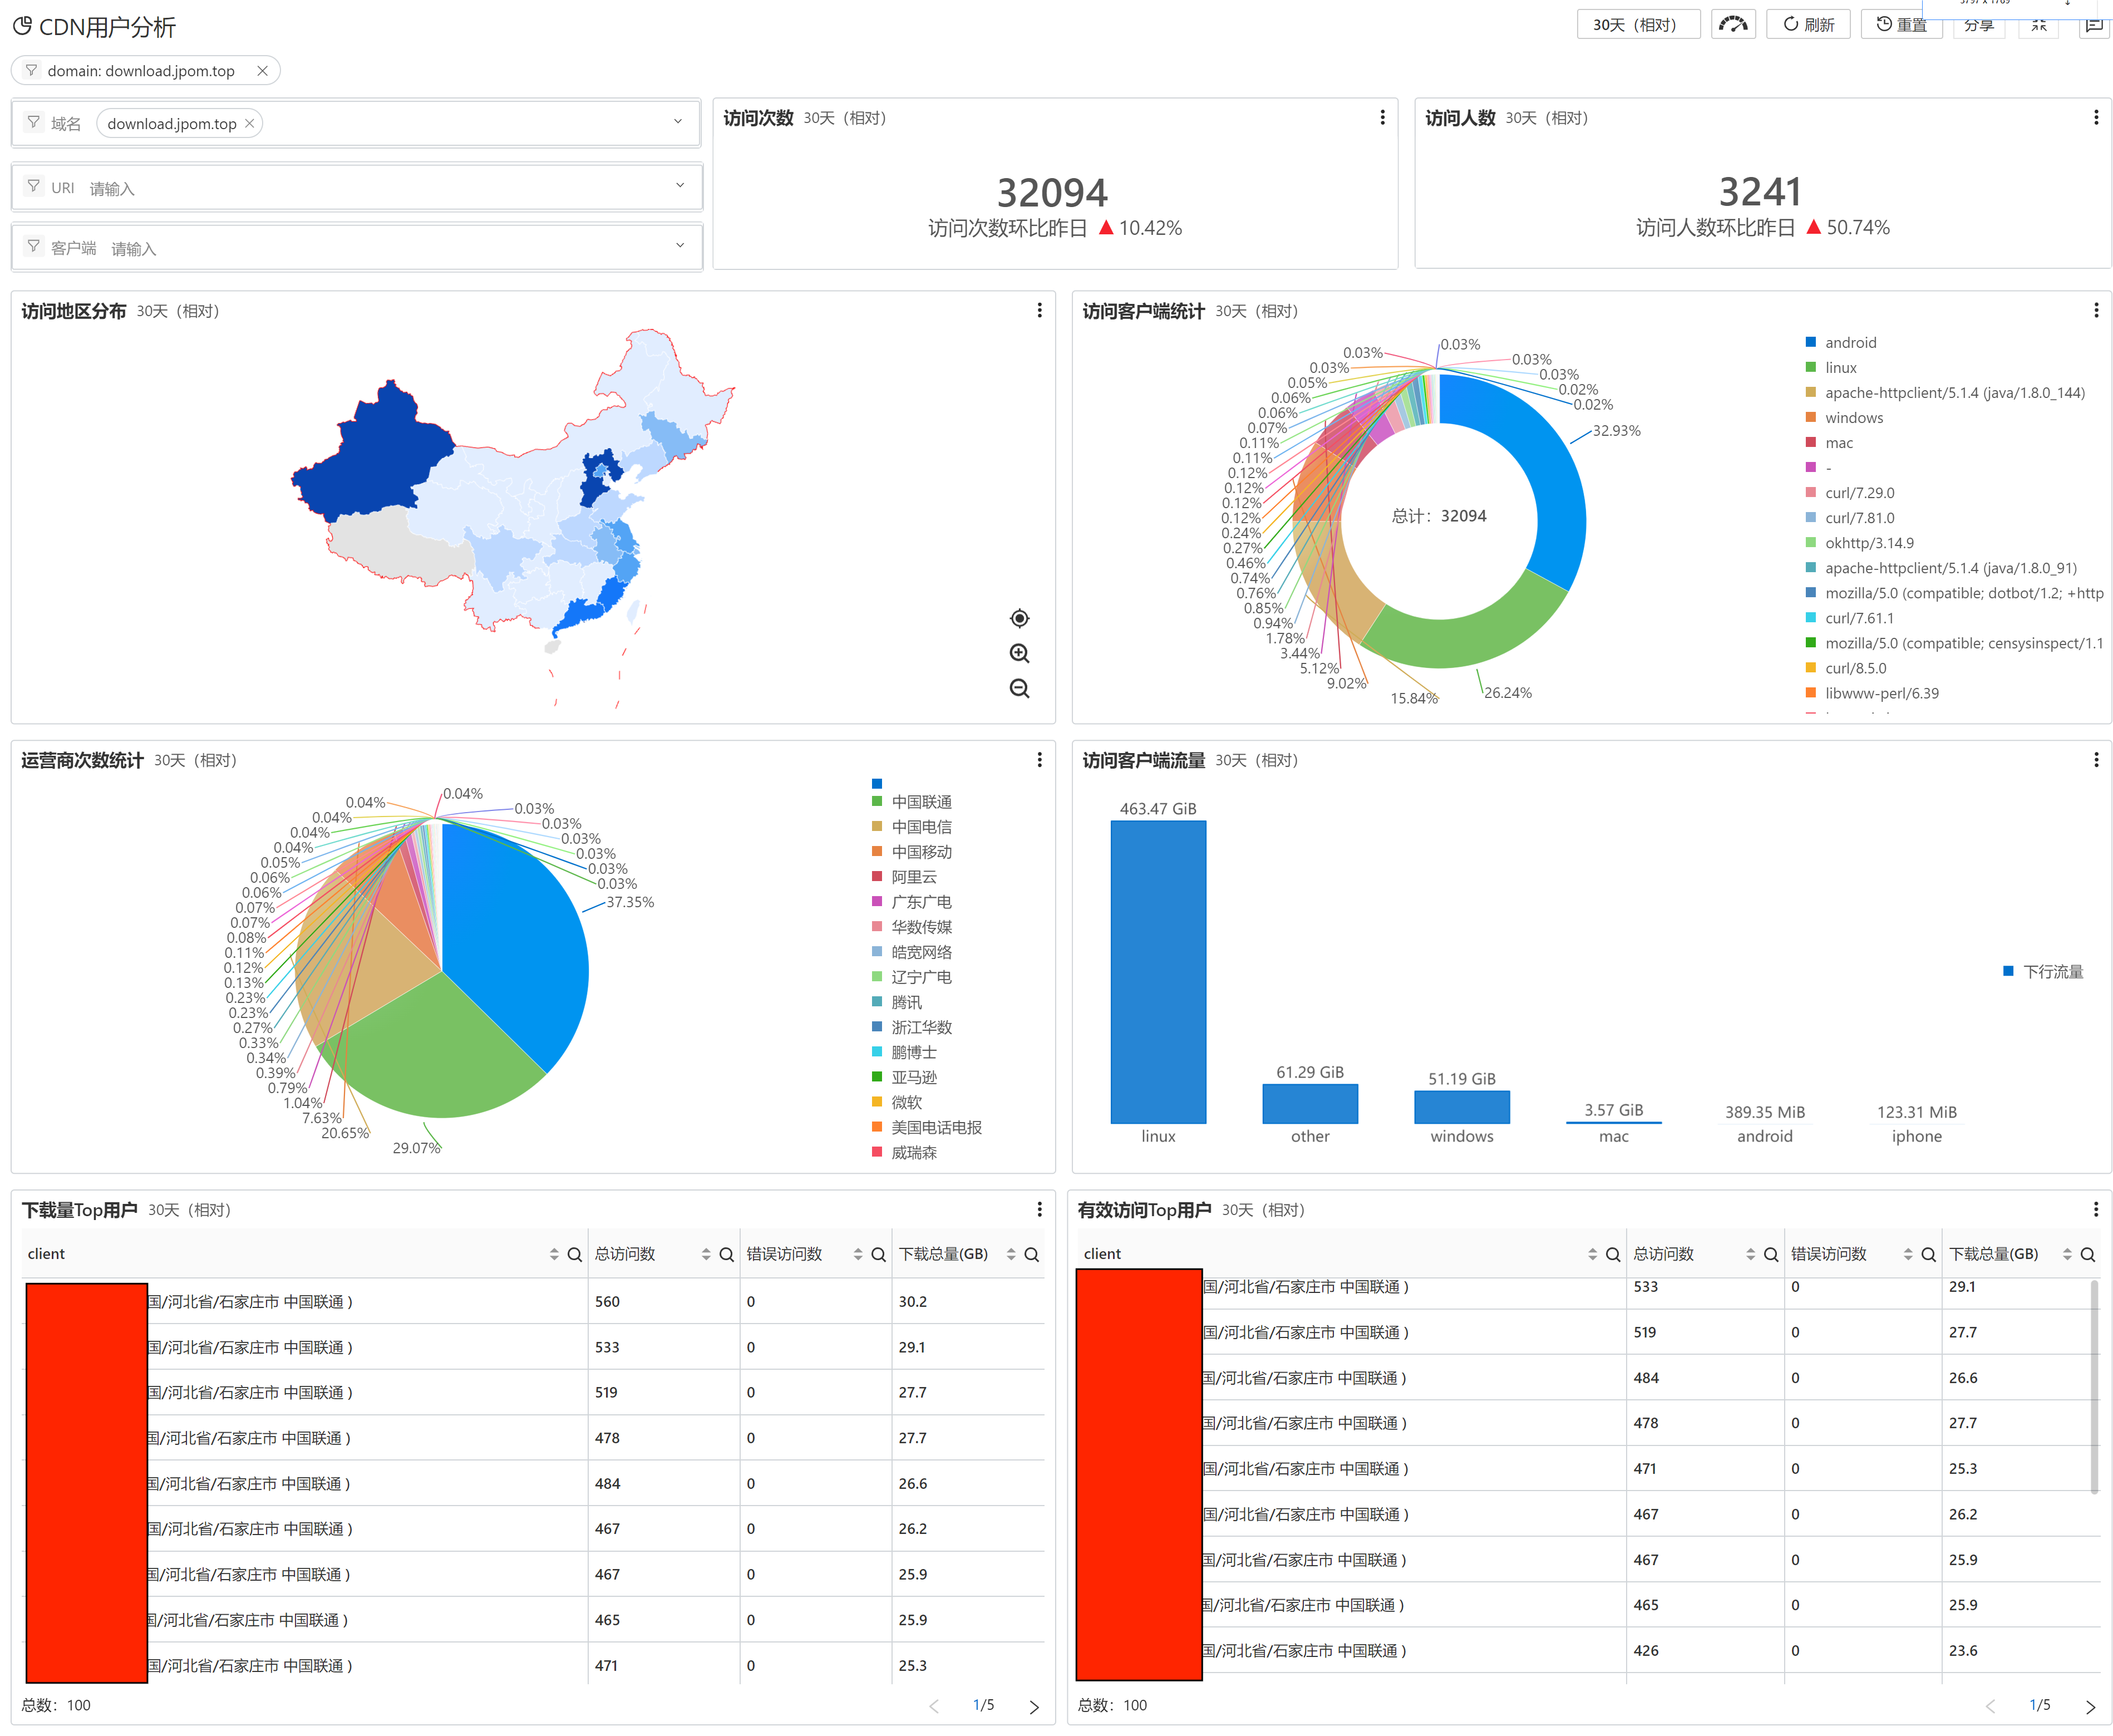Sort 总访问数 column in 有效访问Top用户 table
The height and width of the screenshot is (1736, 2113).
pyautogui.click(x=1750, y=1254)
